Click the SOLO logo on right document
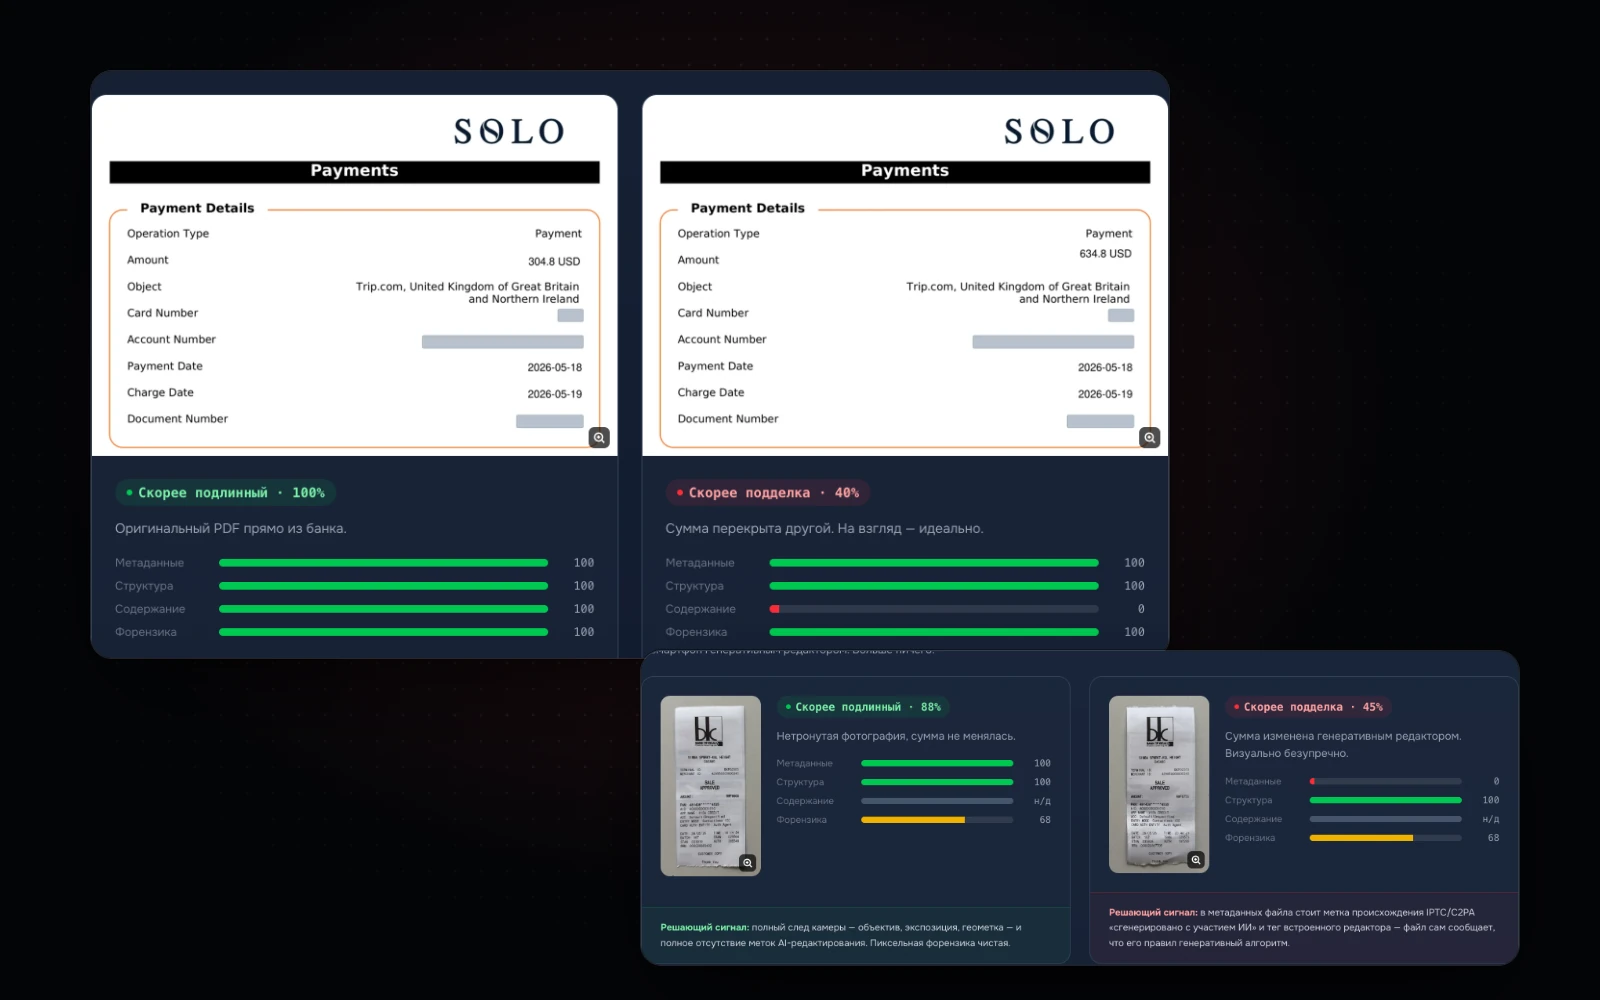This screenshot has width=1600, height=1000. pyautogui.click(x=1059, y=131)
